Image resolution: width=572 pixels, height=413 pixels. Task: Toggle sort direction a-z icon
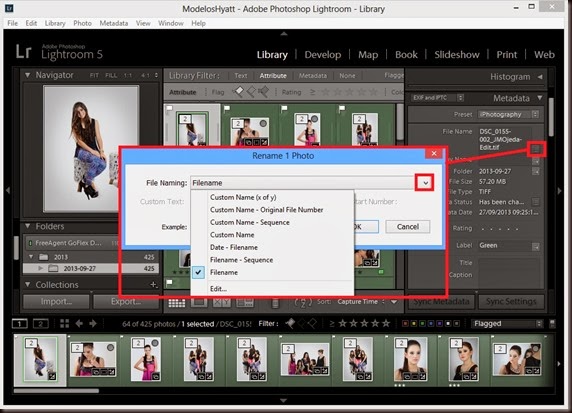point(303,302)
